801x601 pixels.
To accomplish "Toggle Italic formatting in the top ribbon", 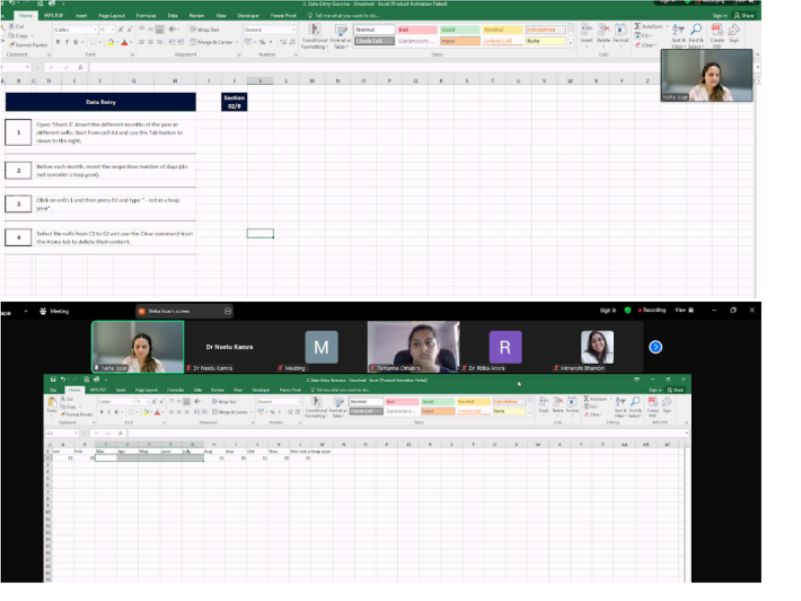I will tap(66, 42).
